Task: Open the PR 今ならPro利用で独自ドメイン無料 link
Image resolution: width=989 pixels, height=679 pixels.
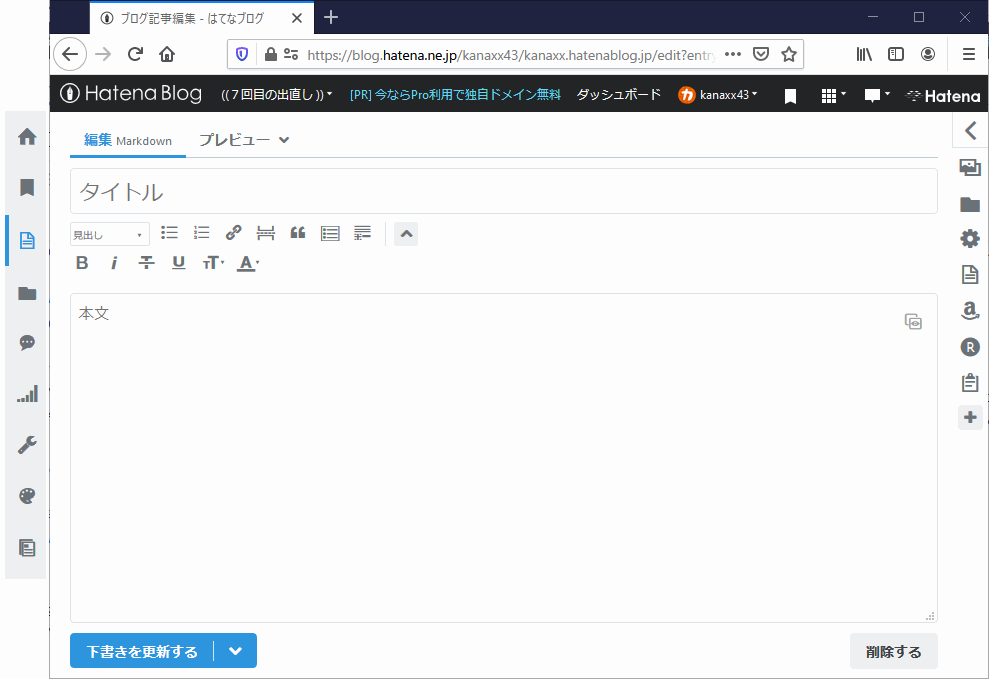Action: pos(455,95)
